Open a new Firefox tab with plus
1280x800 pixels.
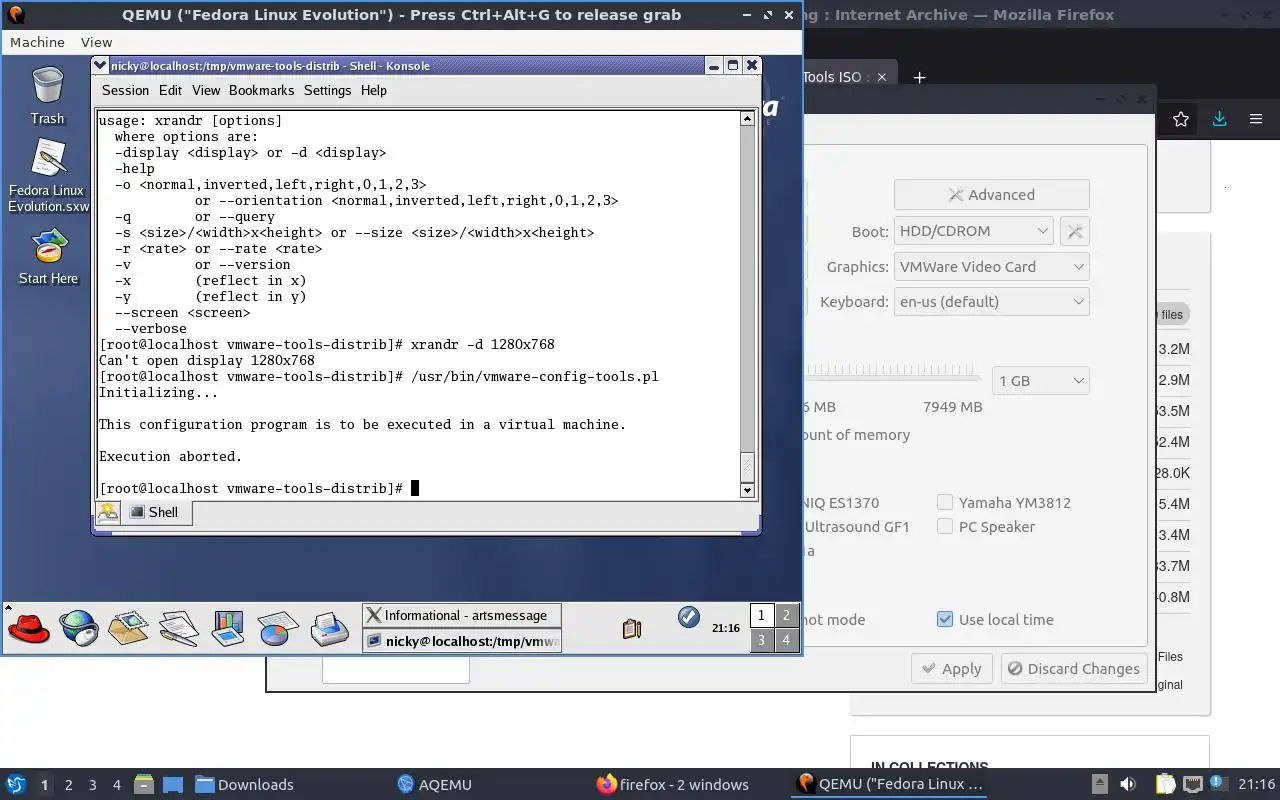(x=919, y=77)
